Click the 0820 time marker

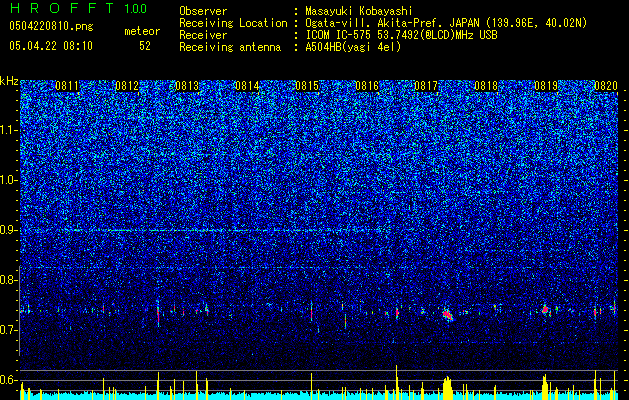point(606,86)
